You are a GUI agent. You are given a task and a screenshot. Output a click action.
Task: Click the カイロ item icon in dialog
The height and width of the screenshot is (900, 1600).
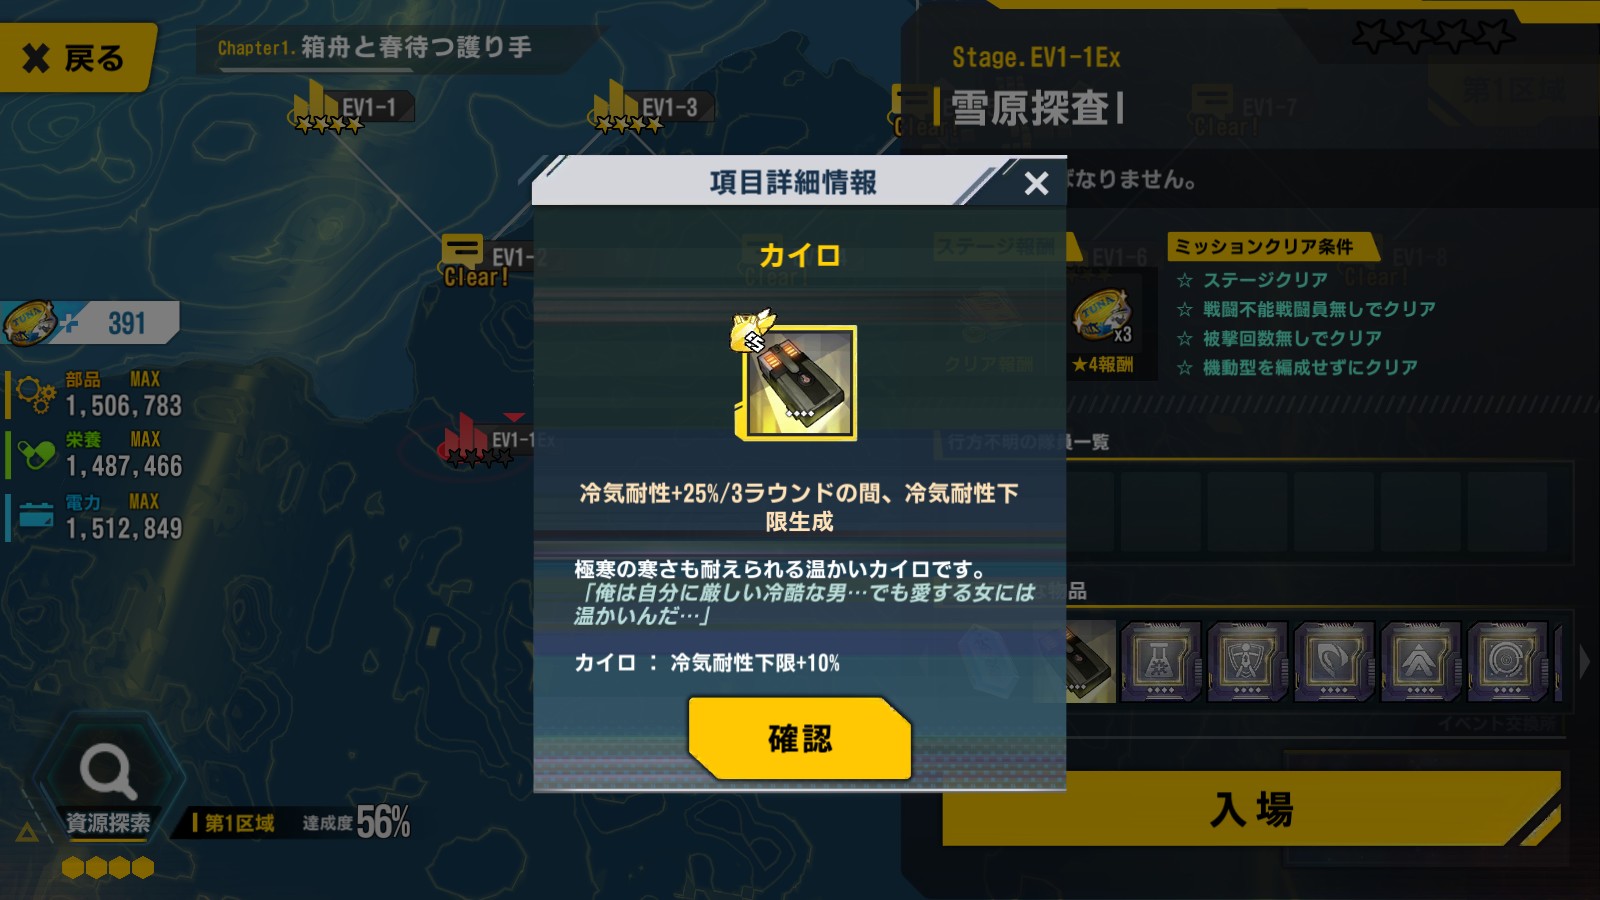796,382
